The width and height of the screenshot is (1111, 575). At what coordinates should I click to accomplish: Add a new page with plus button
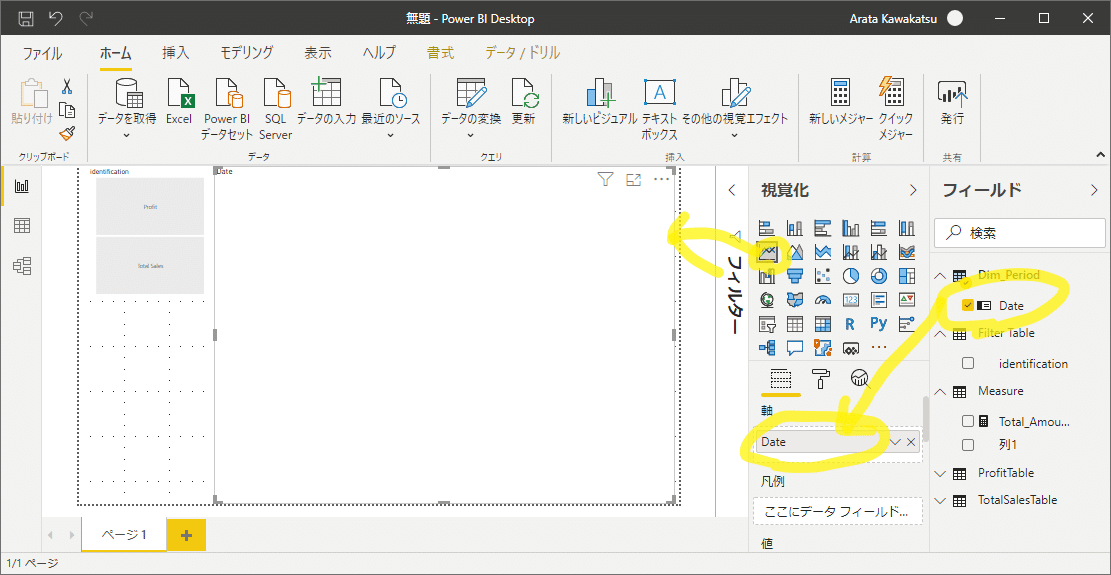pyautogui.click(x=186, y=535)
